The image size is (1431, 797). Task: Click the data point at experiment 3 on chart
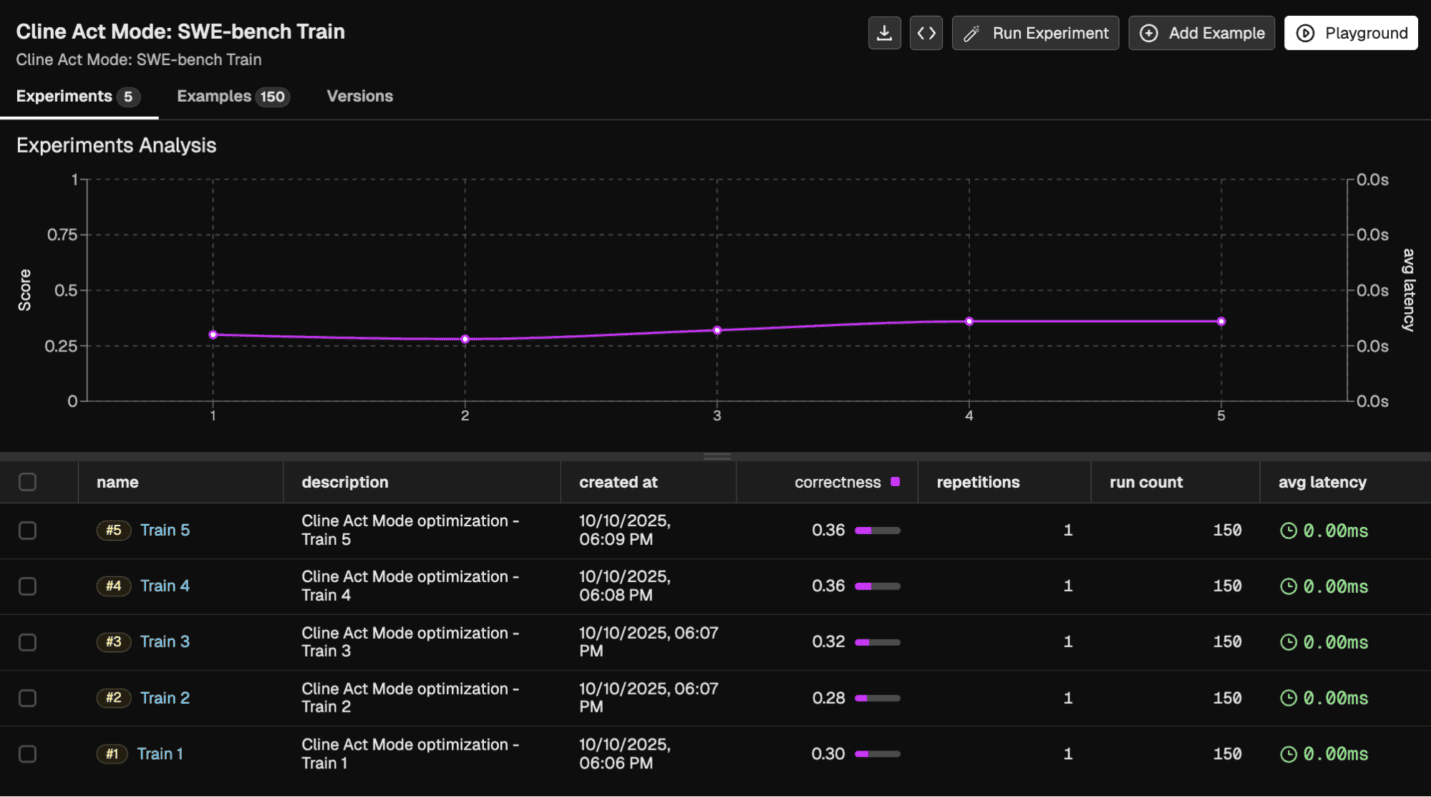click(x=716, y=329)
